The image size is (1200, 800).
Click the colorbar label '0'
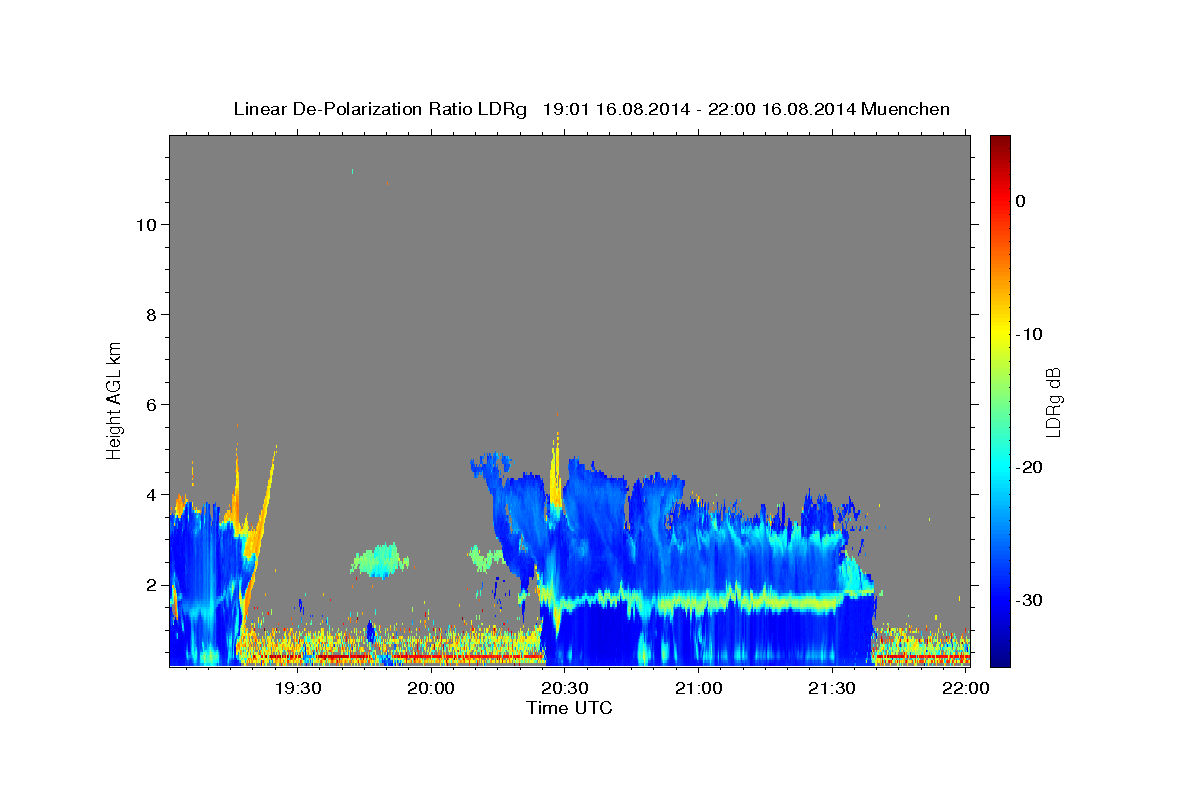click(1020, 201)
